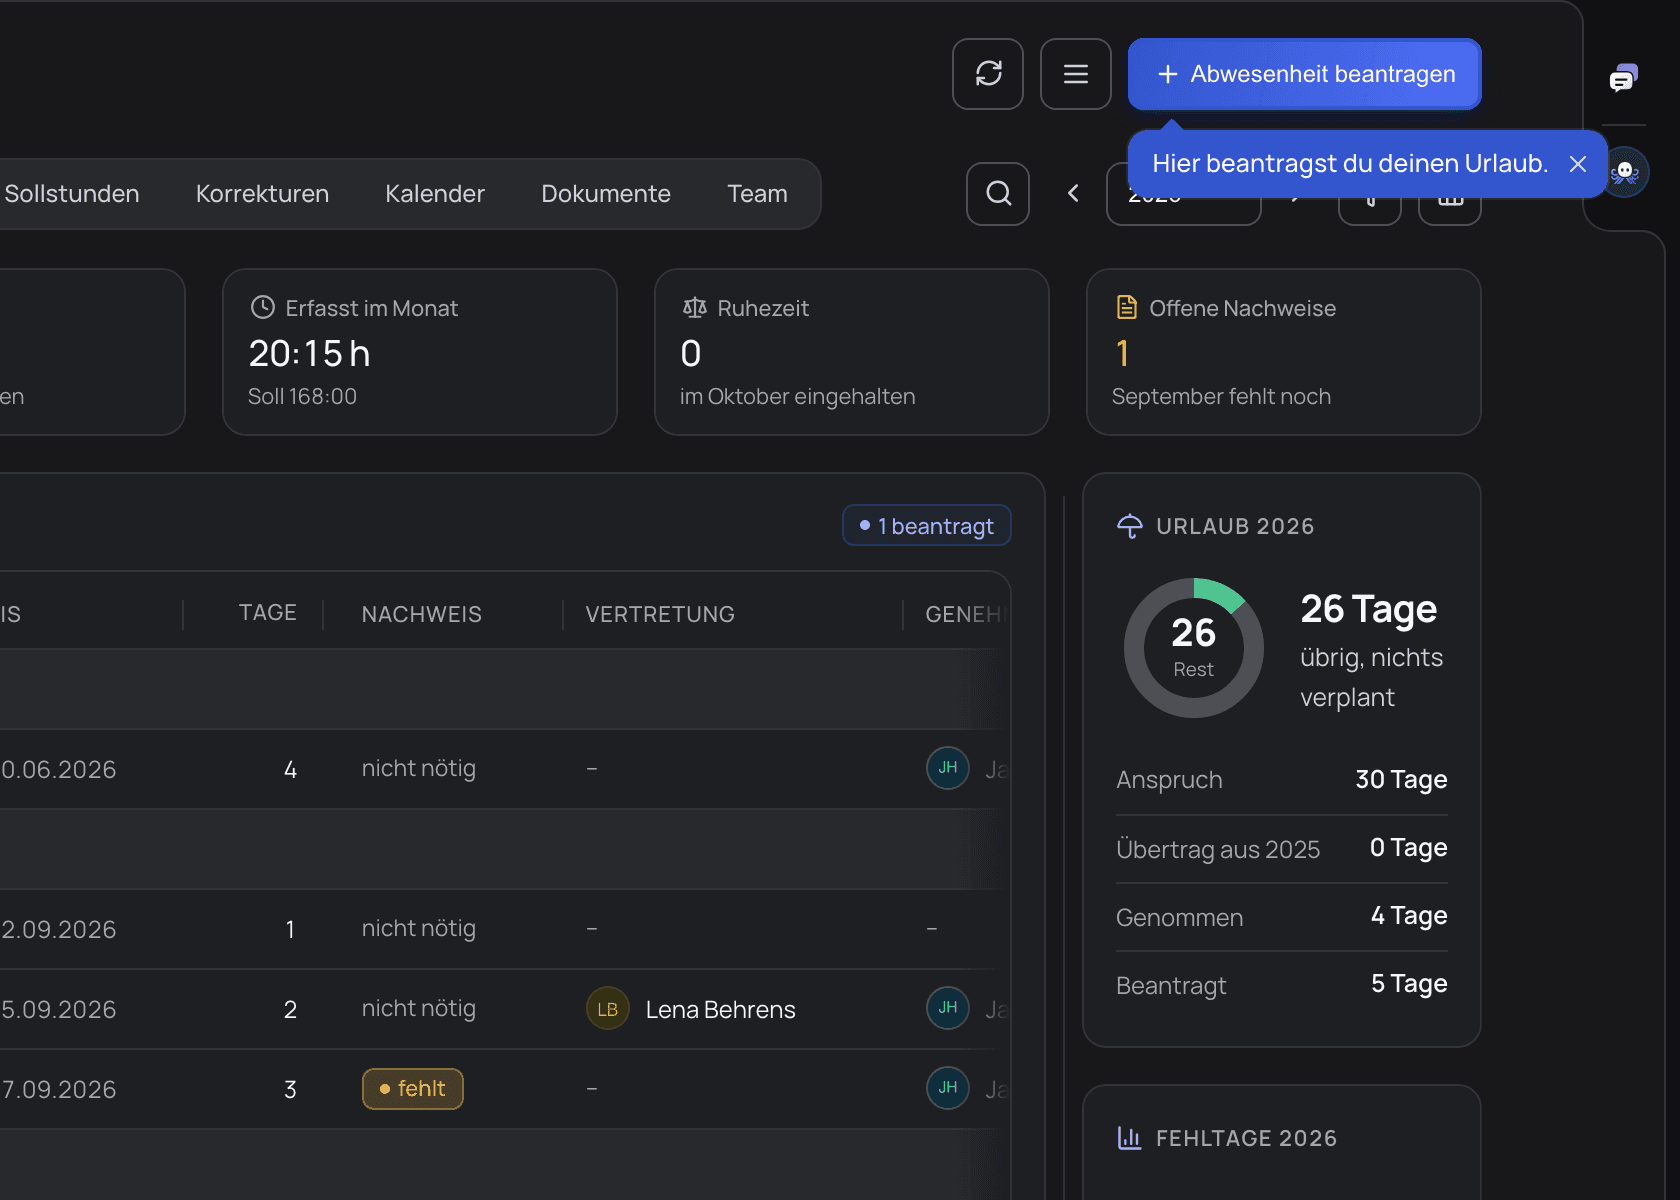Click the clock icon in Erfasst im Monat
The height and width of the screenshot is (1200, 1680).
[262, 308]
